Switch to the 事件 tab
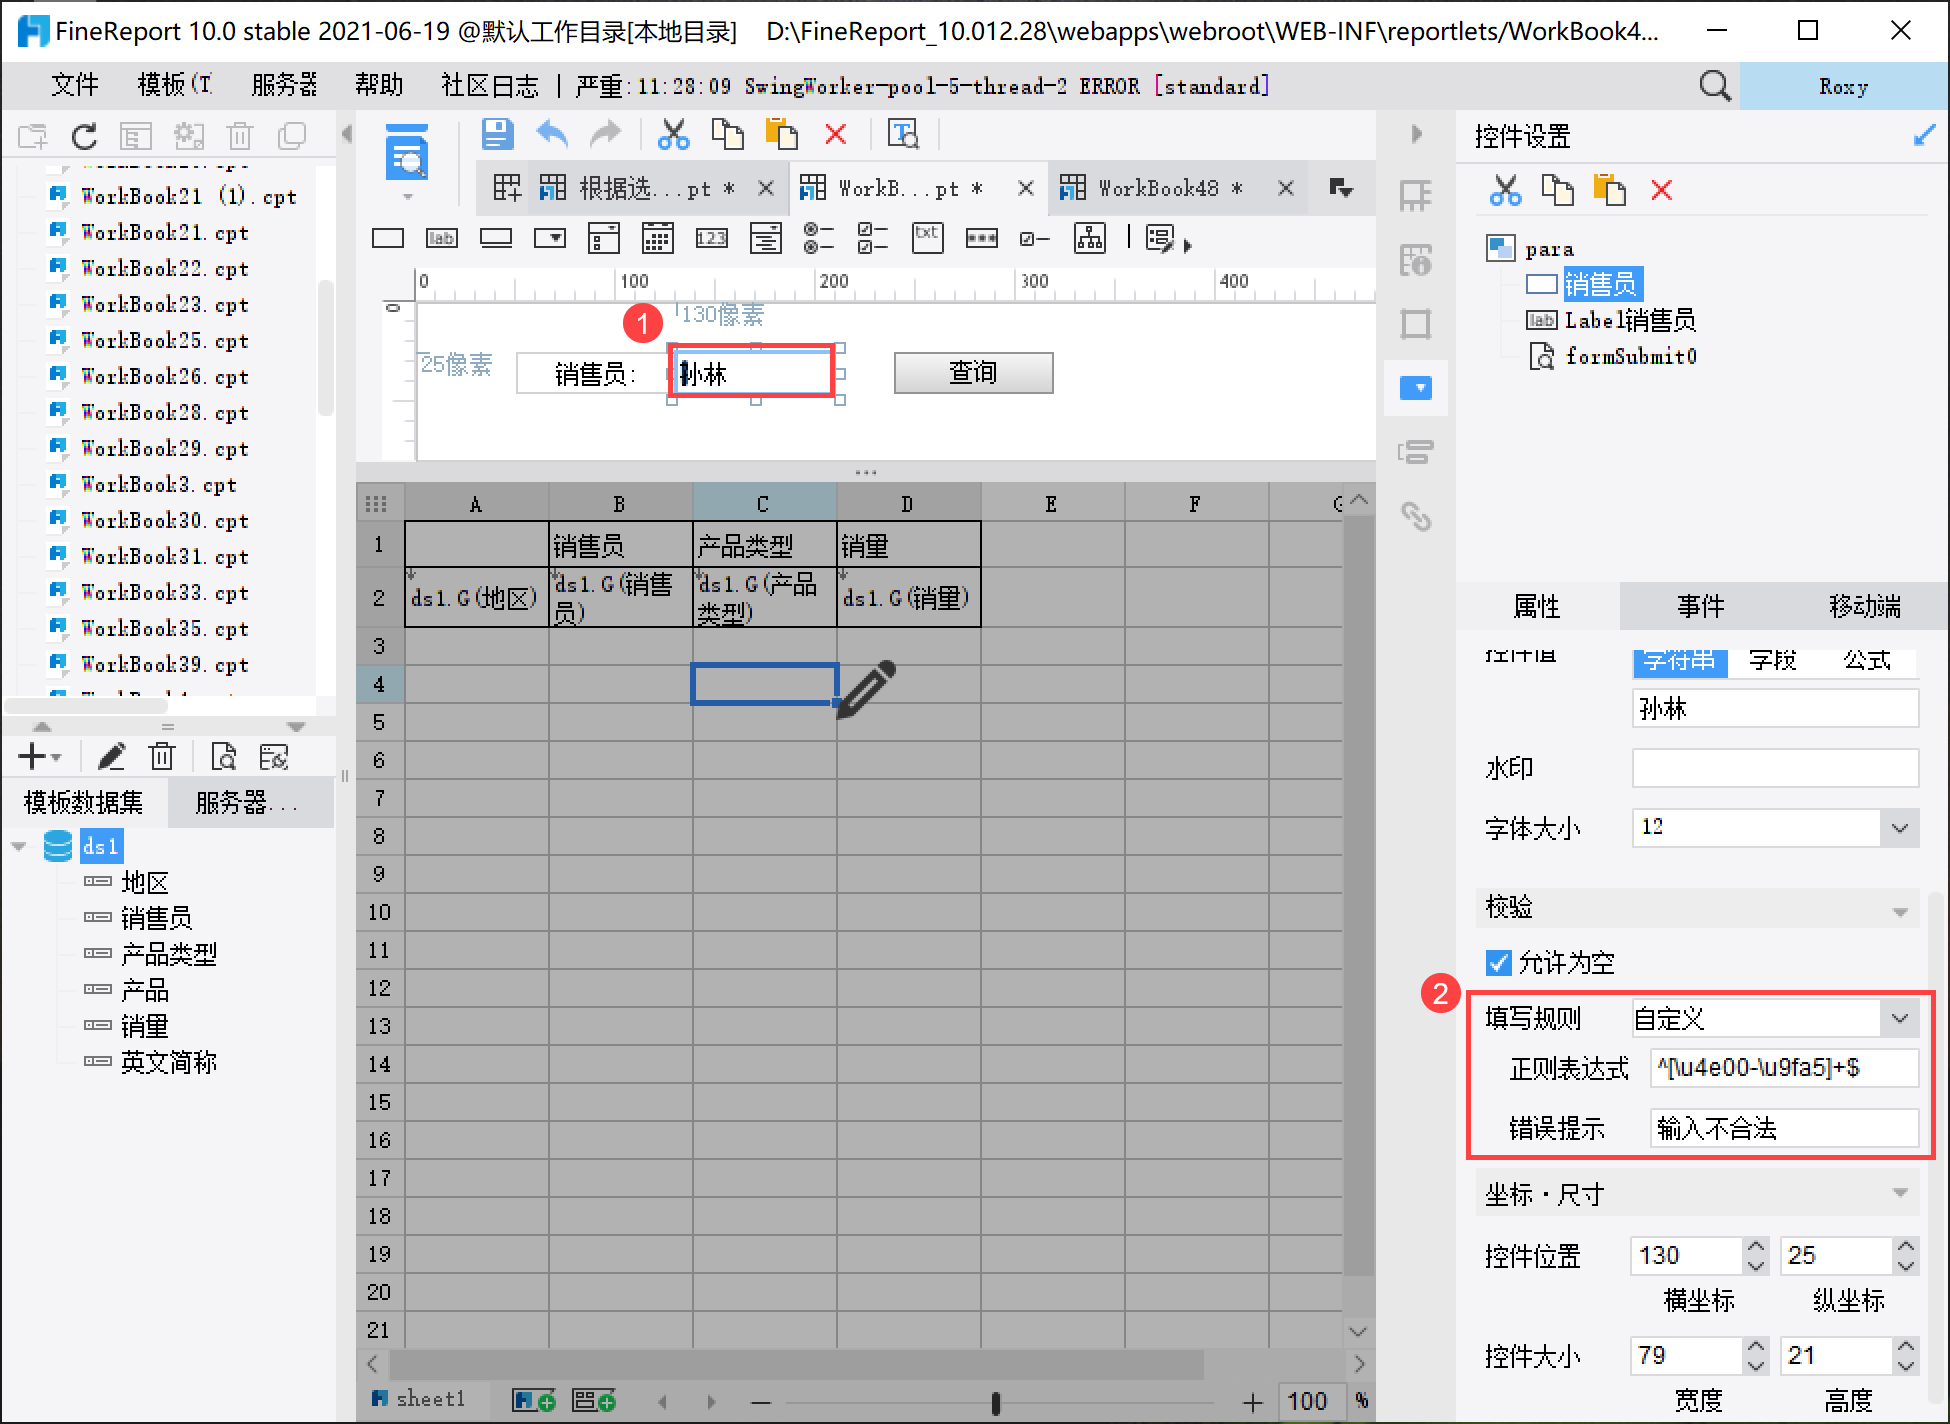 (x=1700, y=606)
